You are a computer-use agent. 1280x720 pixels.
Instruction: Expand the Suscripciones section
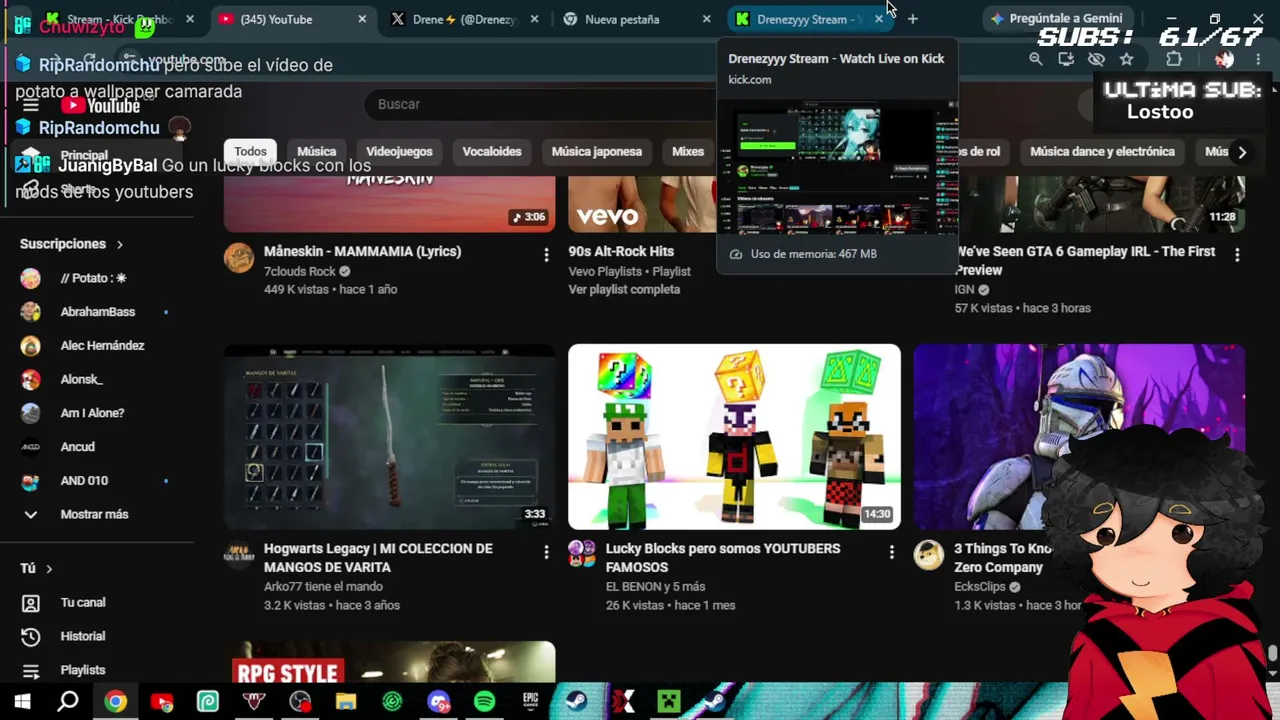point(71,244)
